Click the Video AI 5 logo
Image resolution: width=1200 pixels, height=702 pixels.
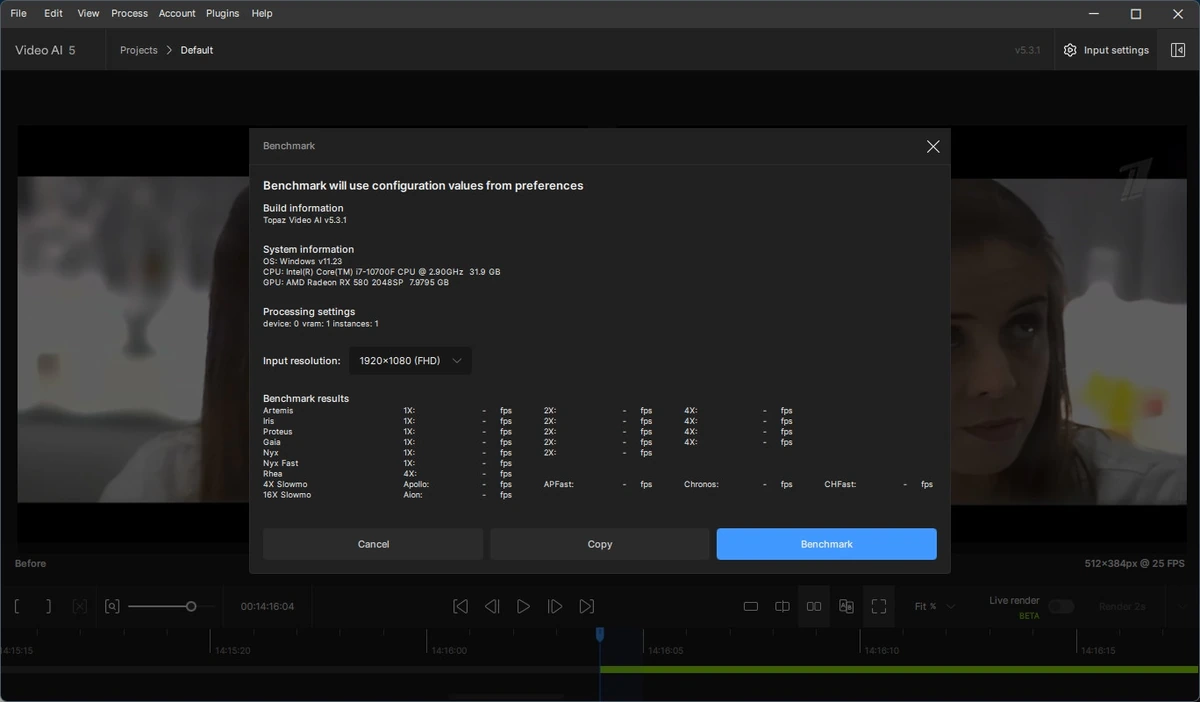45,50
